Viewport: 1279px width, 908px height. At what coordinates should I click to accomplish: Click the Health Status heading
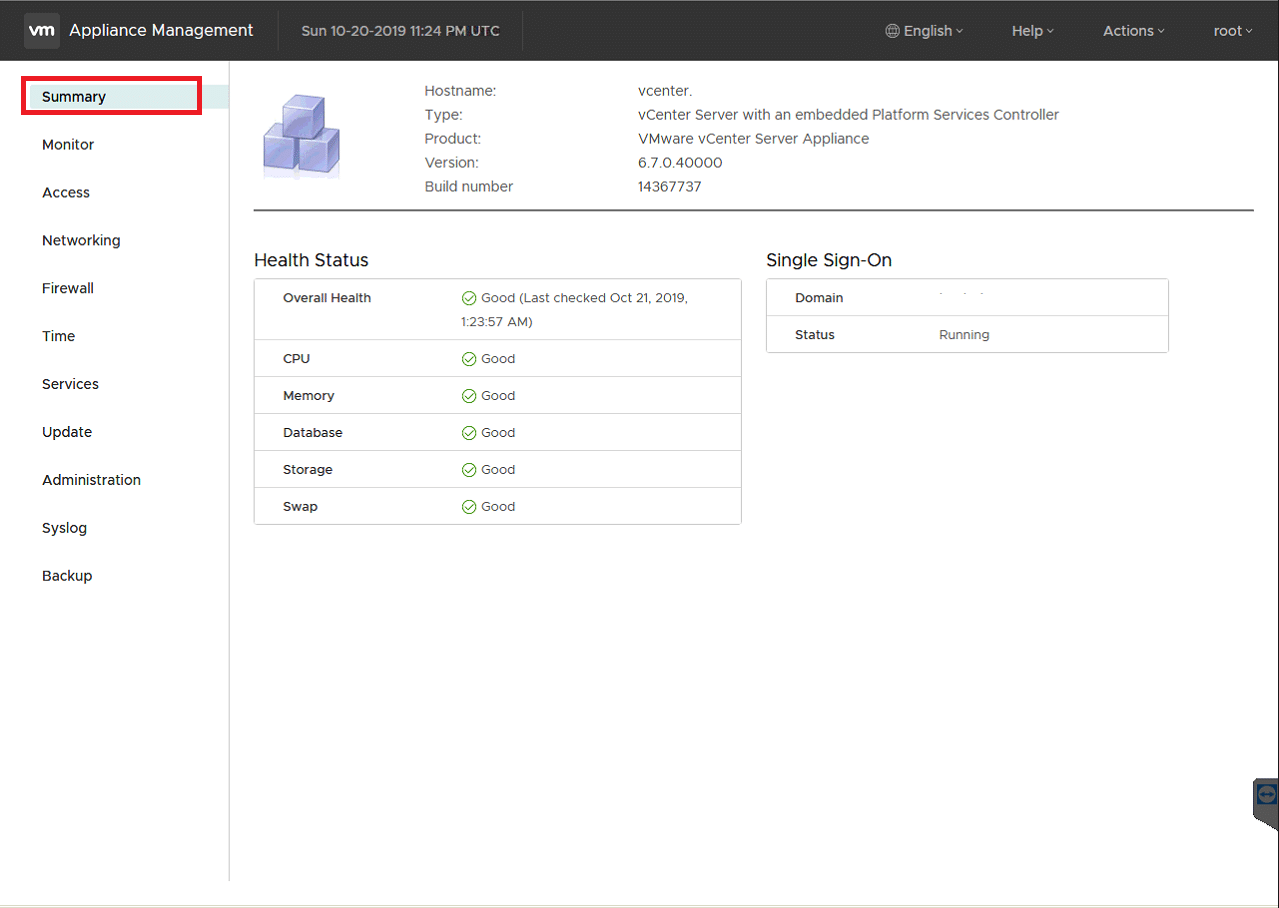[311, 260]
